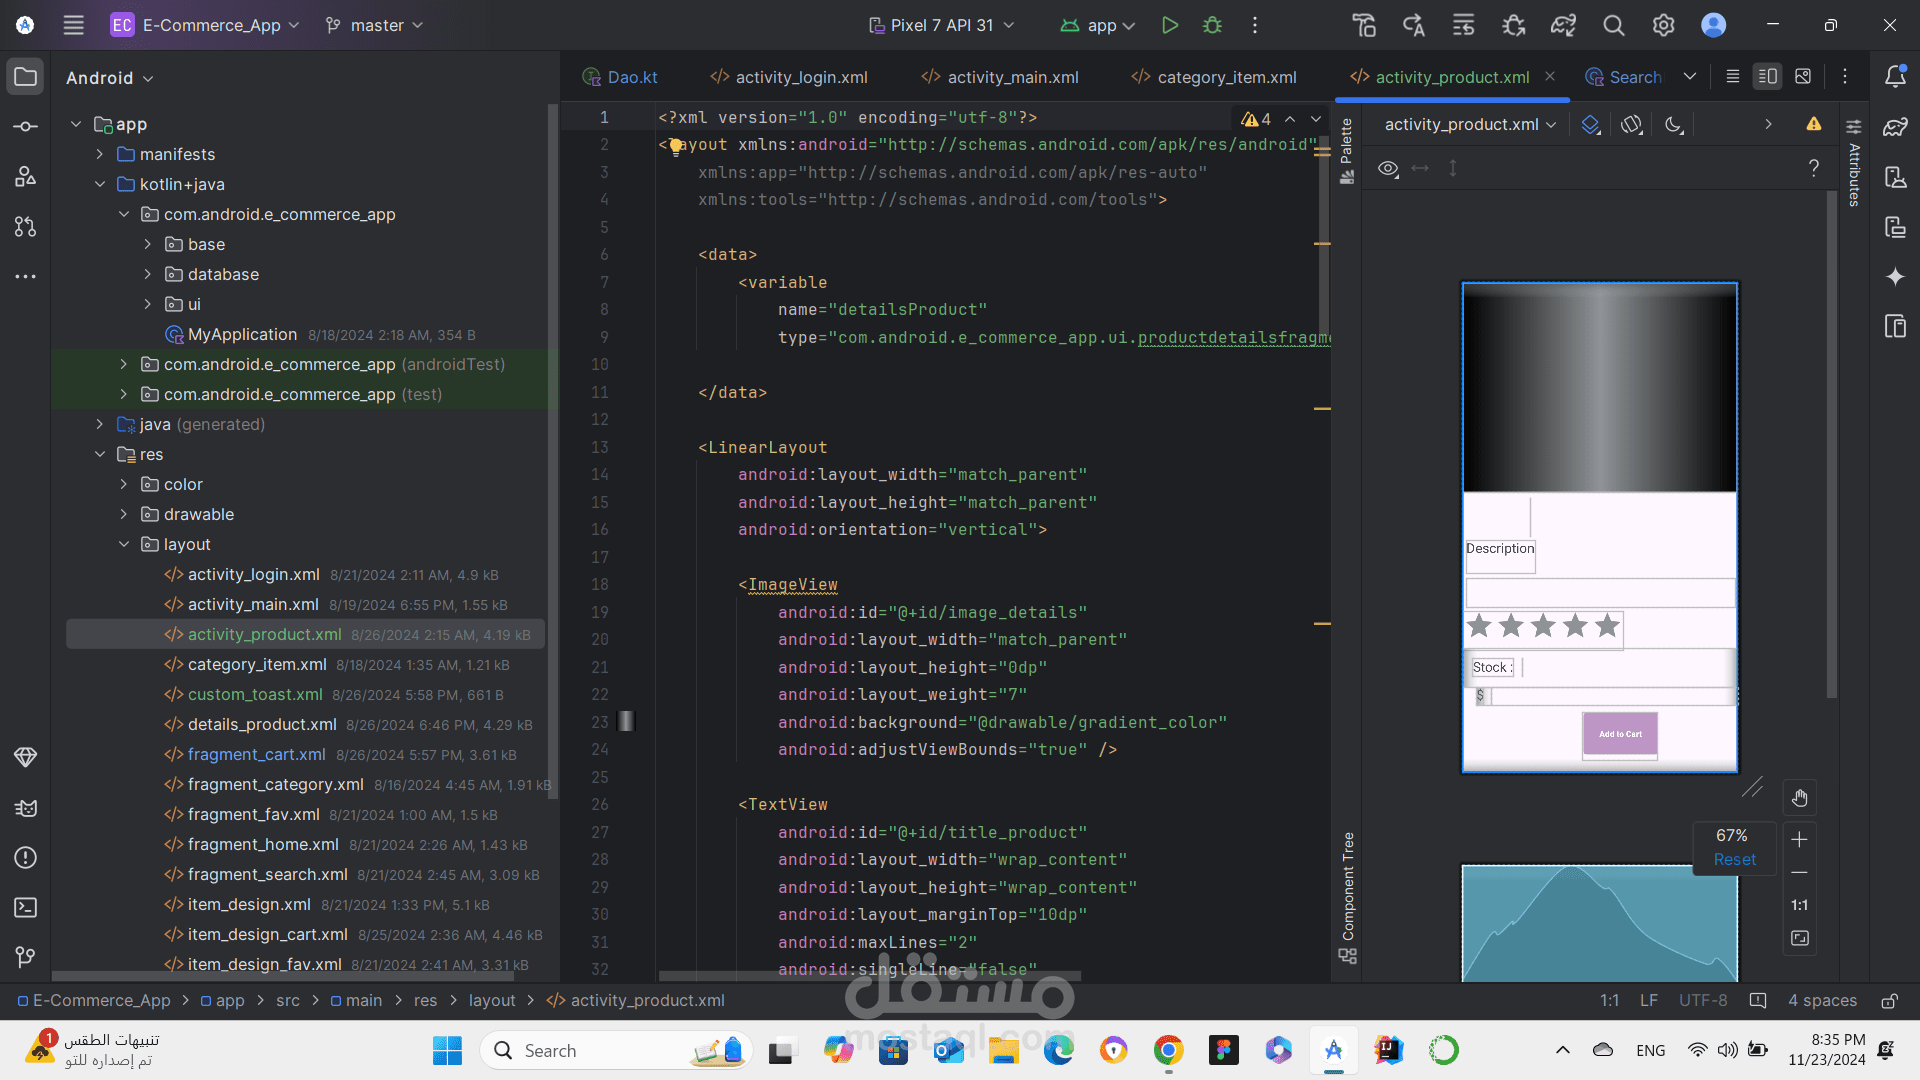Click the layout breadcrumb in navigation bar
The height and width of the screenshot is (1080, 1920).
click(x=492, y=1001)
